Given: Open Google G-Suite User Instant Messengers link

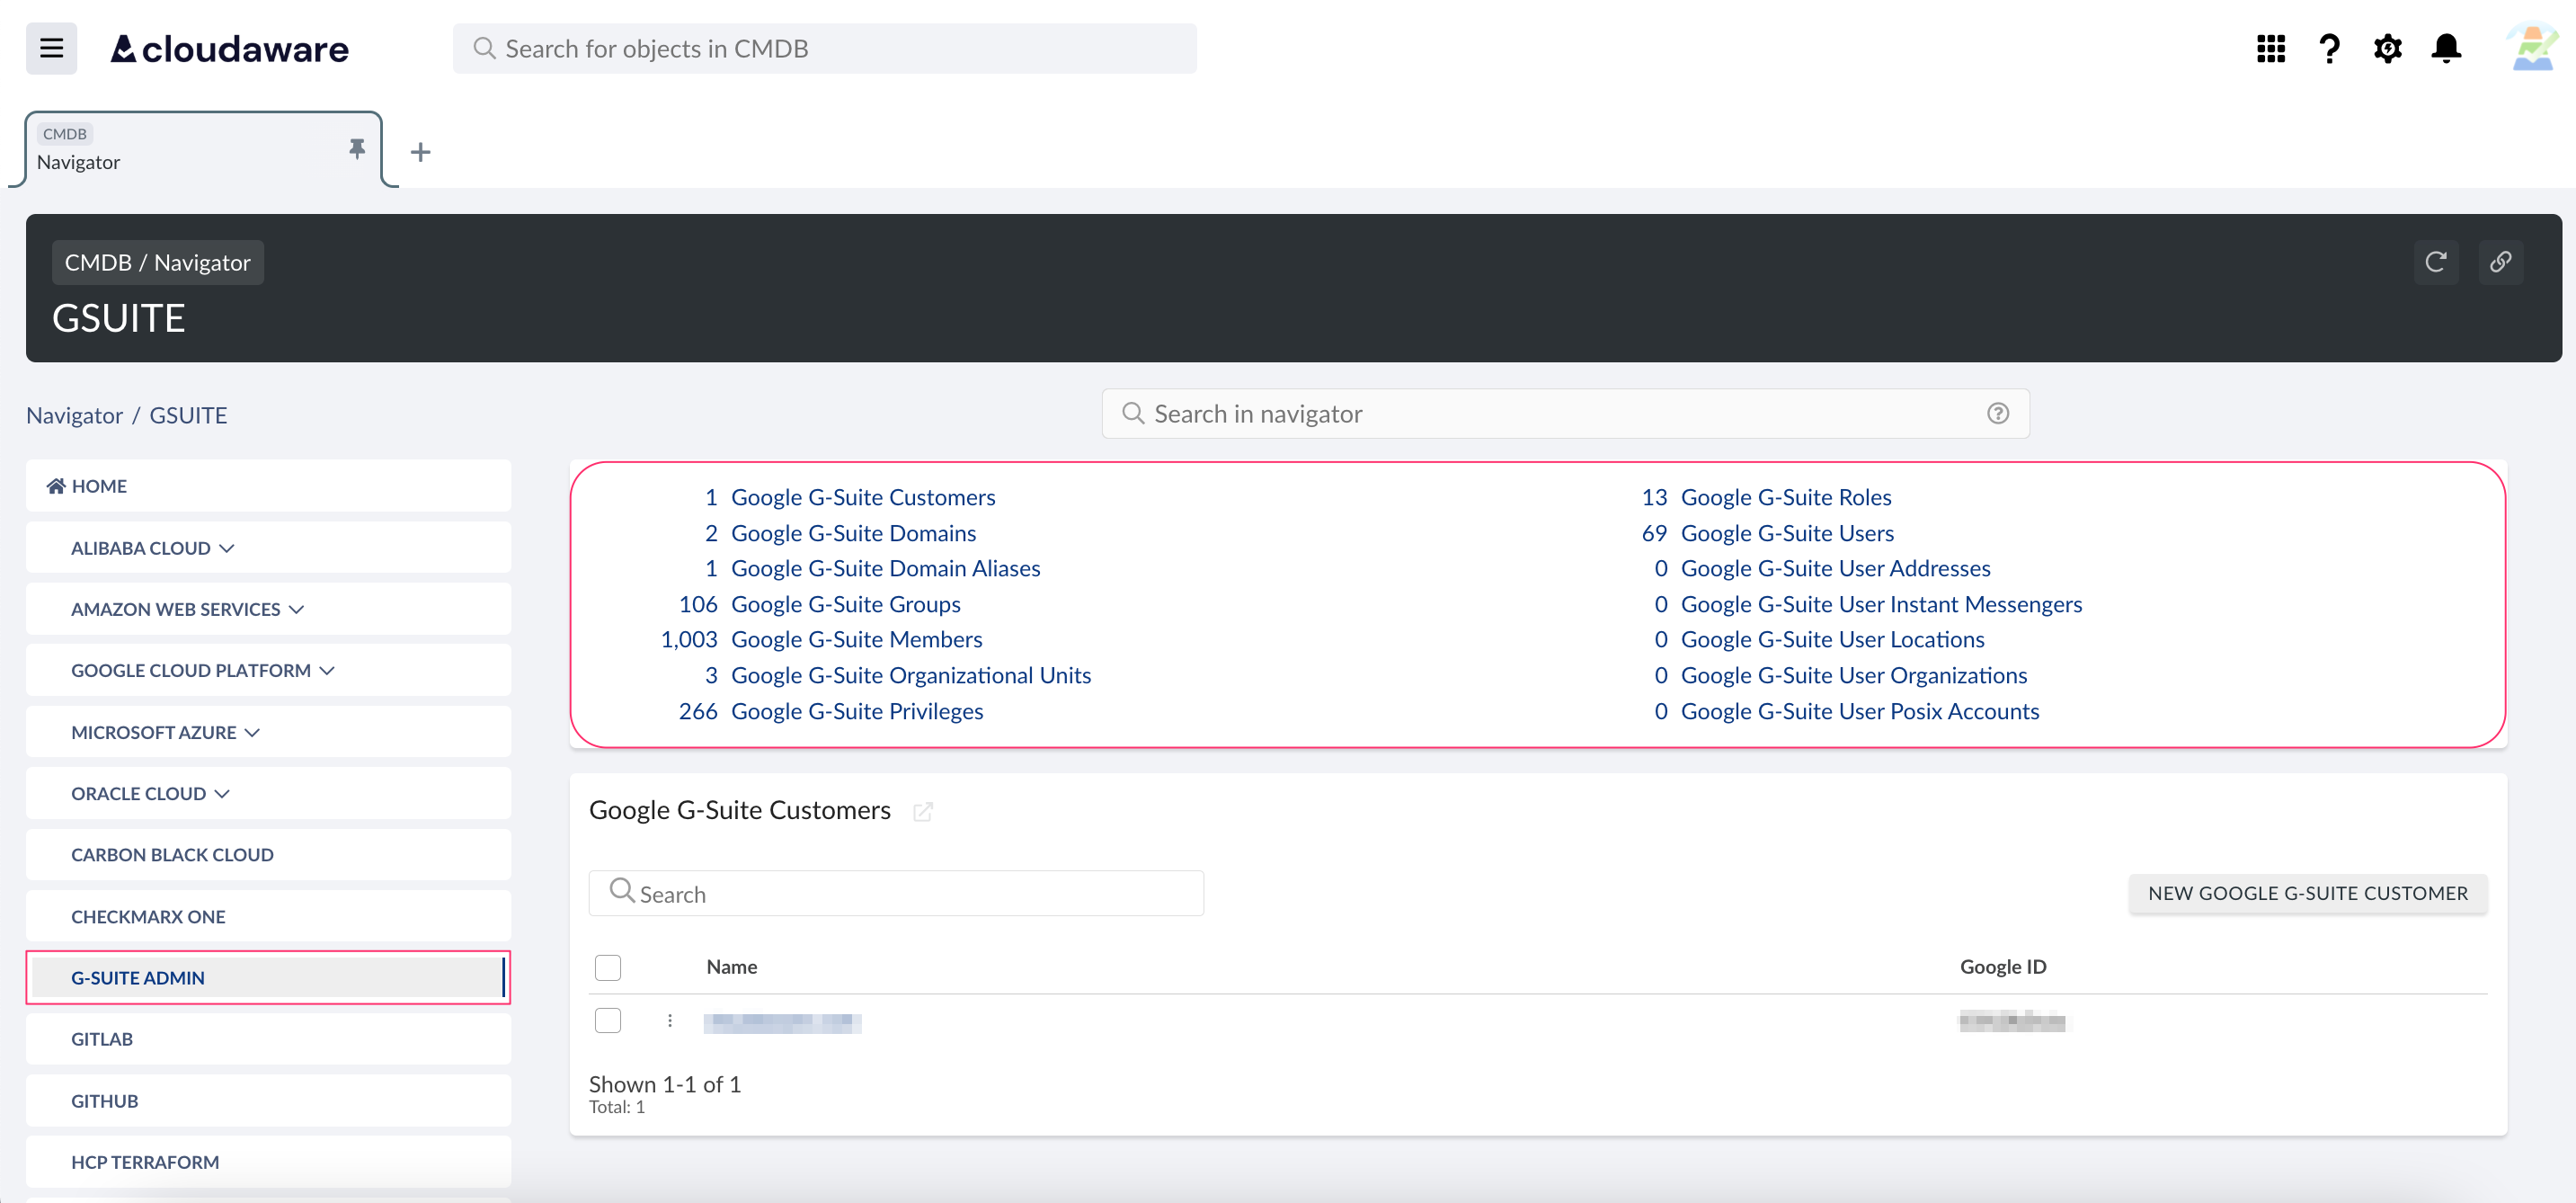Looking at the screenshot, I should tap(1881, 604).
